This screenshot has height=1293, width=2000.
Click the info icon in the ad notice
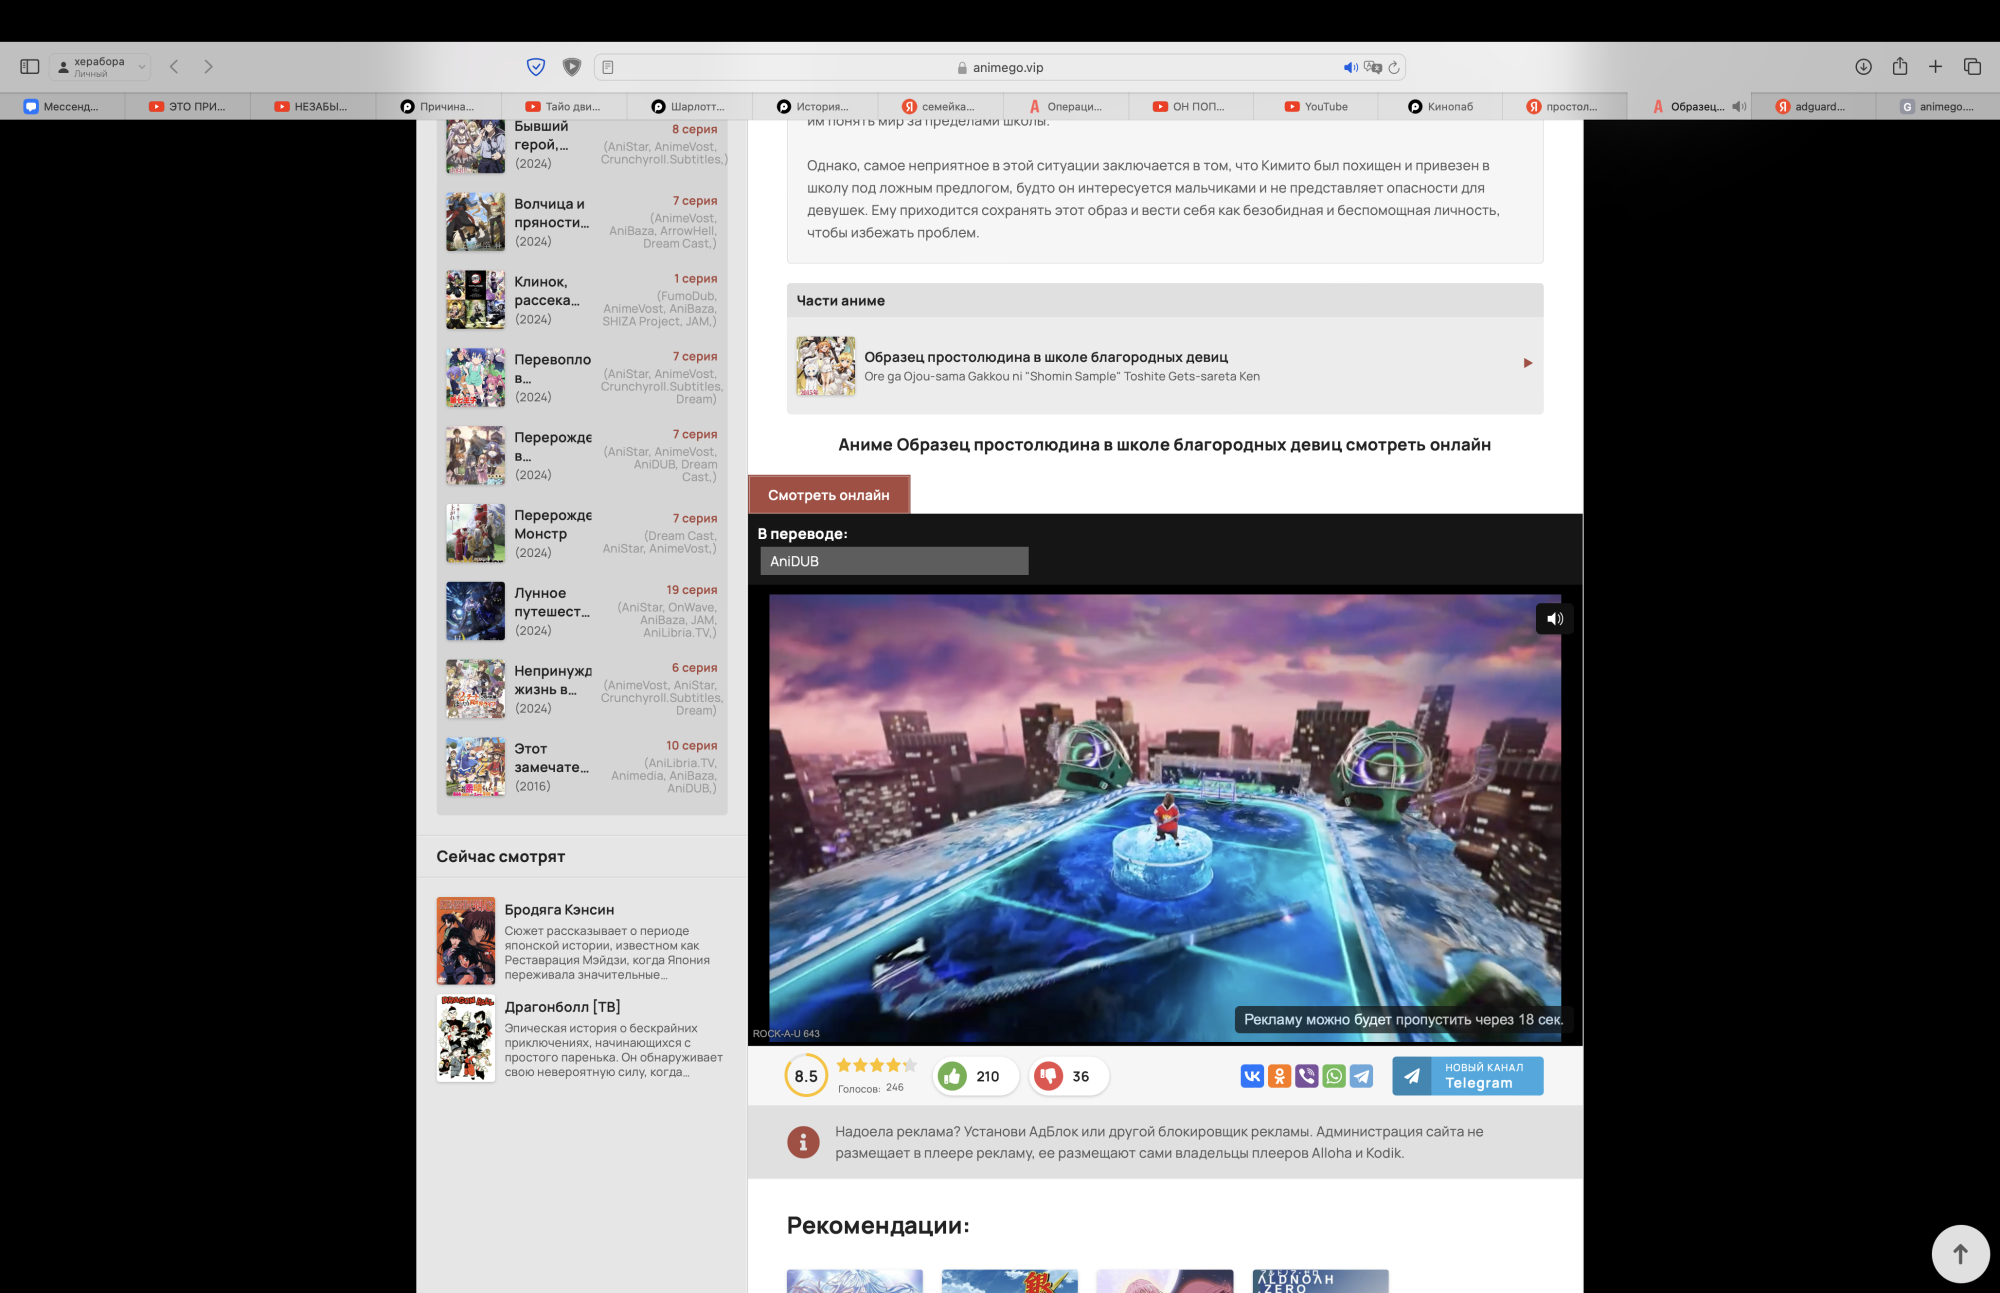[x=803, y=1141]
